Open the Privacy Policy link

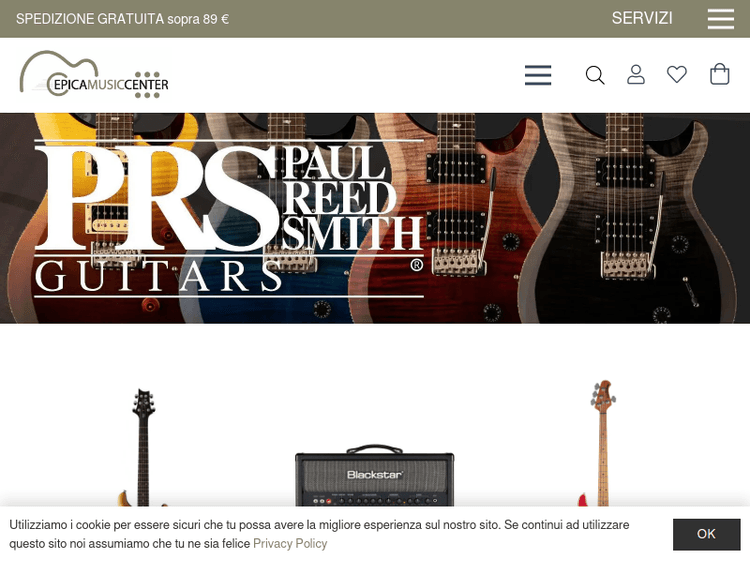(290, 543)
